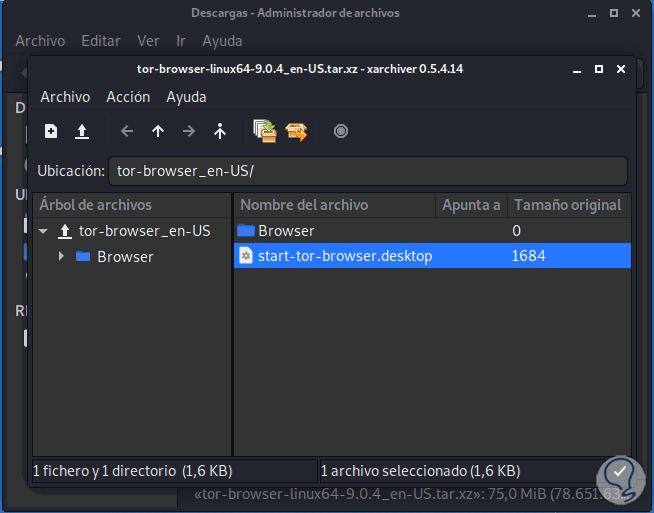
Task: Sort by Tamaño original column
Action: [x=568, y=205]
